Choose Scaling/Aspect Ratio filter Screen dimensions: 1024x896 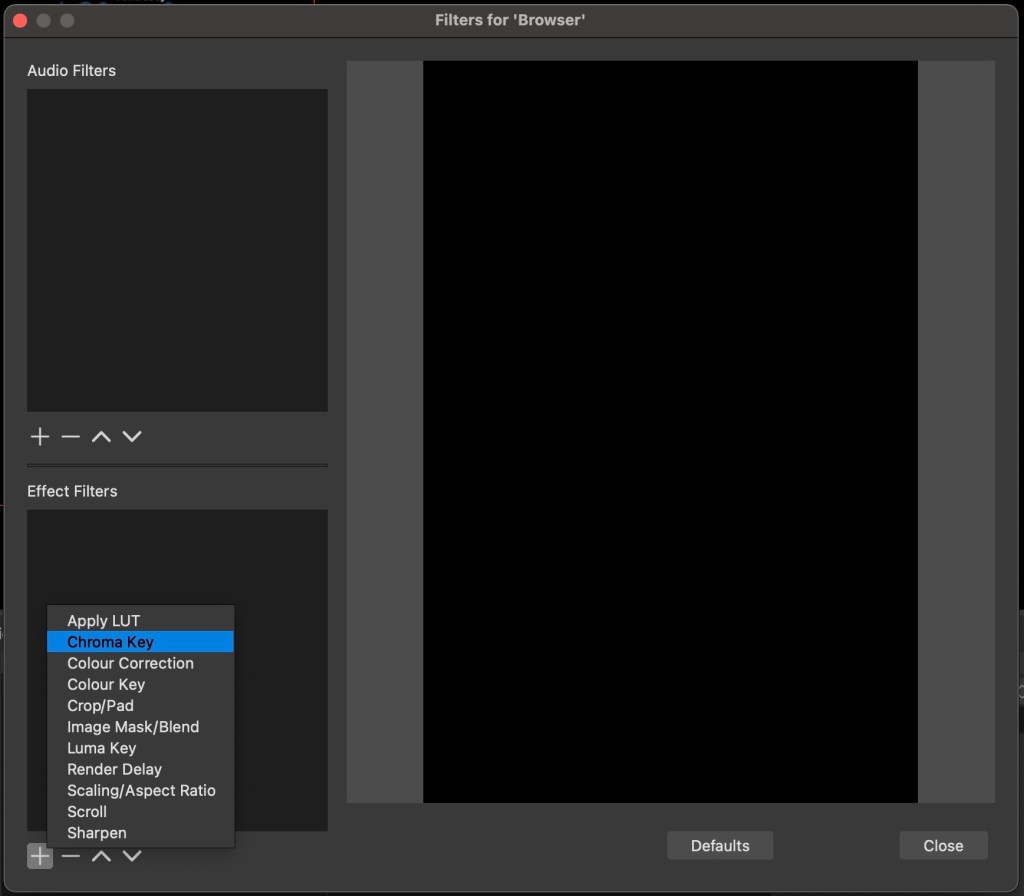point(141,790)
